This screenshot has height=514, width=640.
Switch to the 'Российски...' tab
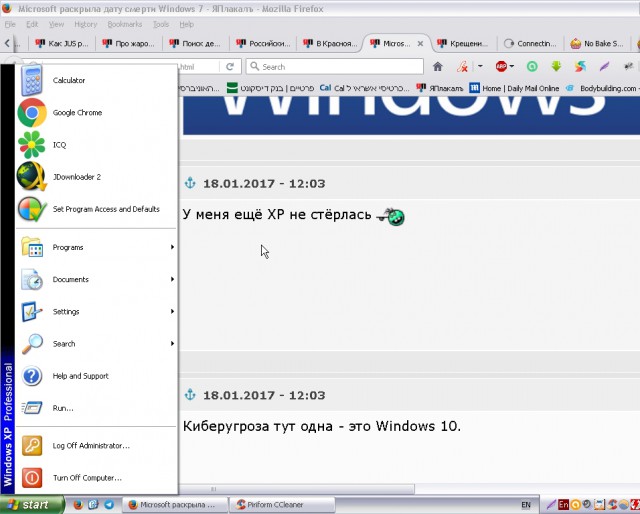click(263, 44)
